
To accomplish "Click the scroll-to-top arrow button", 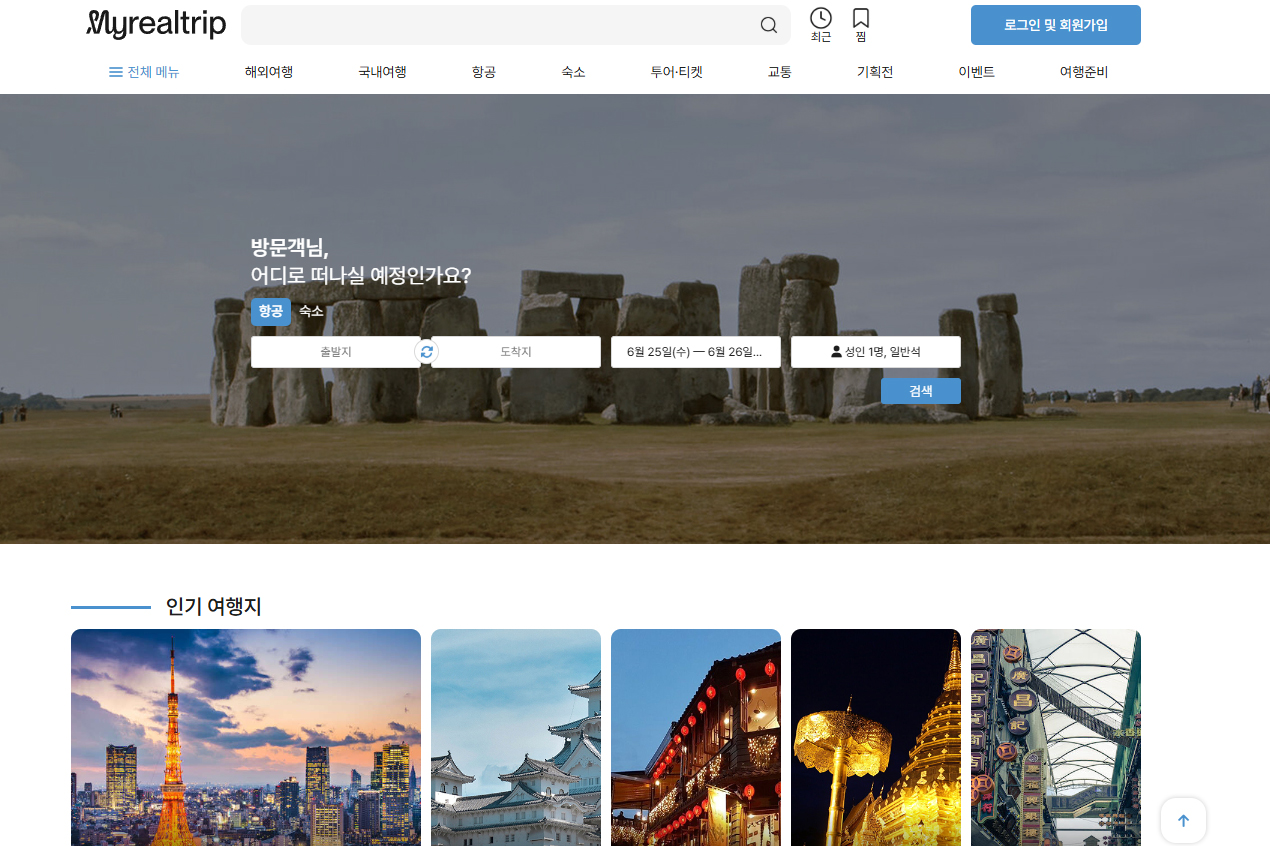I will point(1183,821).
